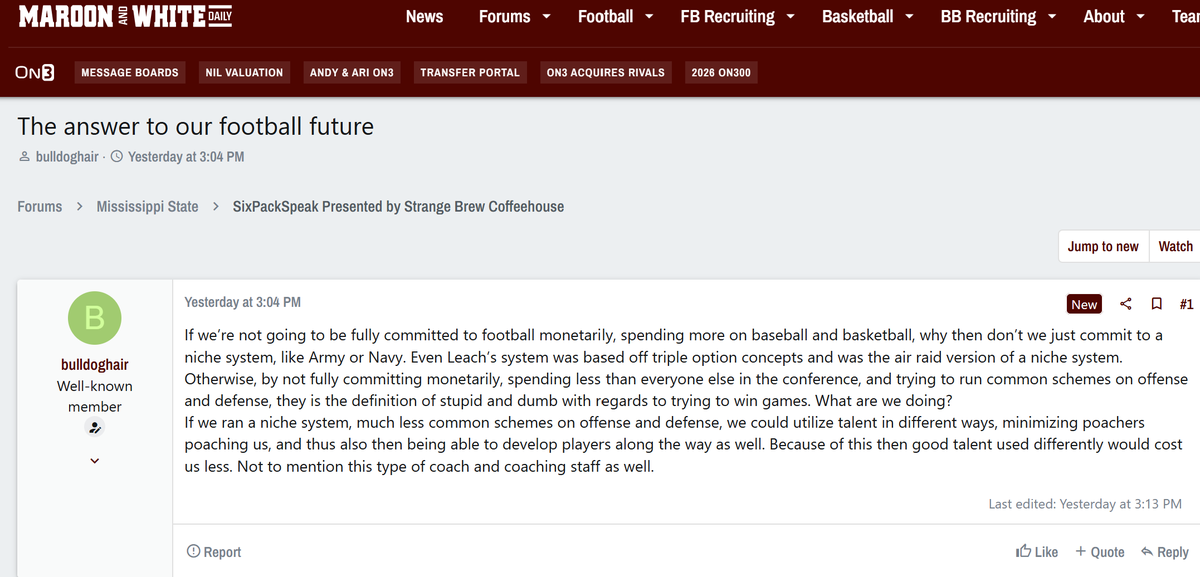Open the Forums dropdown arrow in navigation
1200x577 pixels.
tap(546, 16)
